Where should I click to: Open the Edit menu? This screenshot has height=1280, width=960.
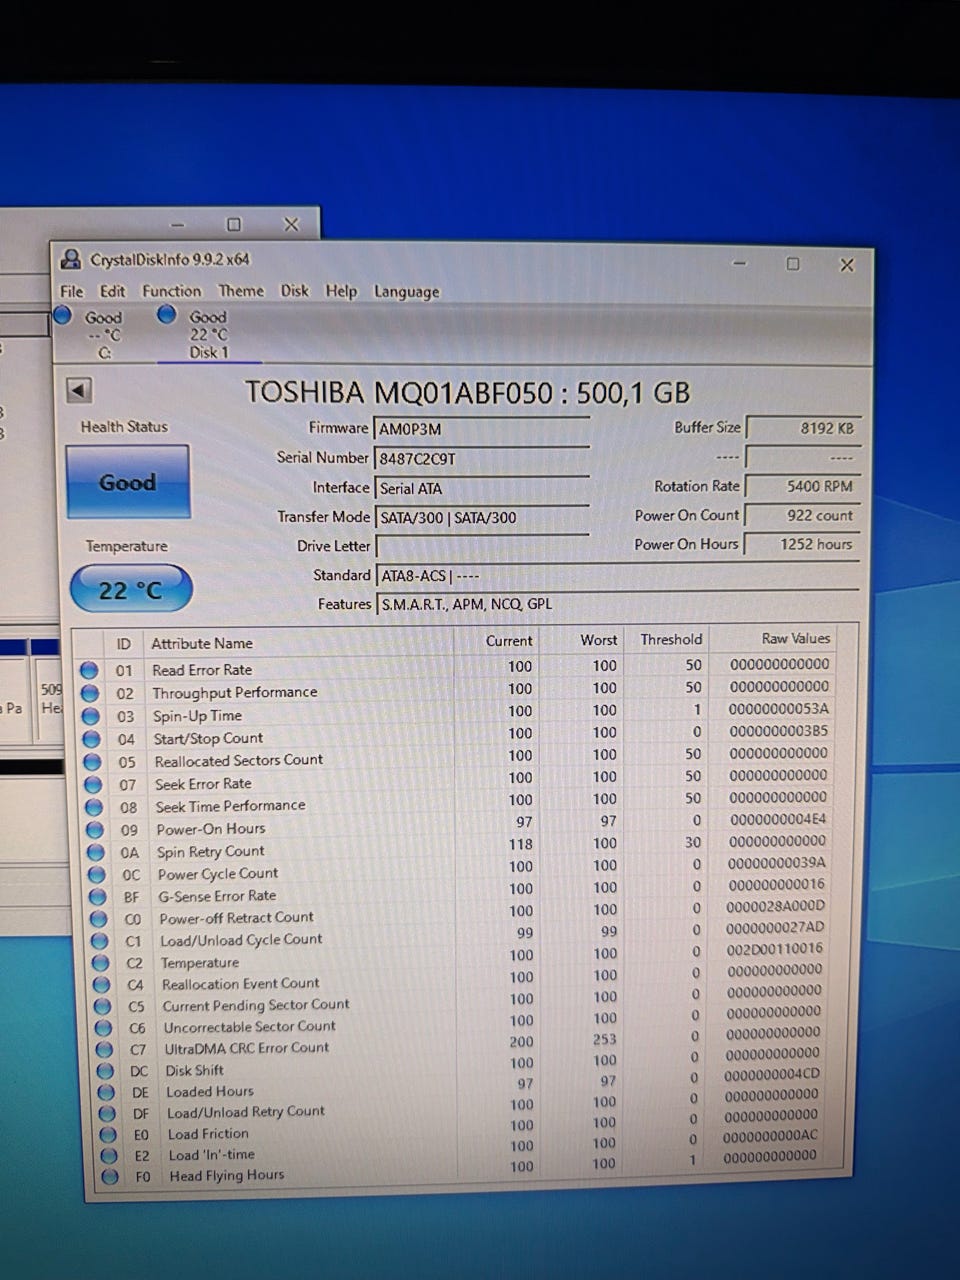click(113, 291)
